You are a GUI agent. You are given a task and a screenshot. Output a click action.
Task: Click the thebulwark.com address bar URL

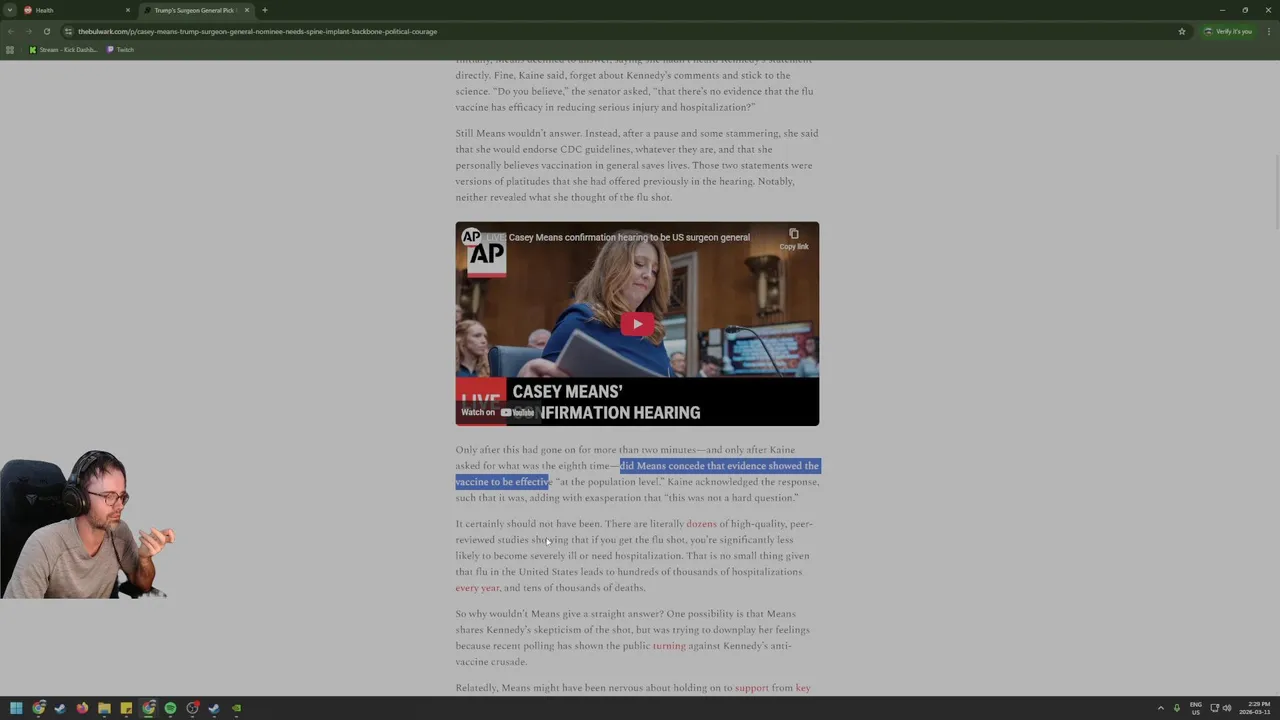(258, 31)
